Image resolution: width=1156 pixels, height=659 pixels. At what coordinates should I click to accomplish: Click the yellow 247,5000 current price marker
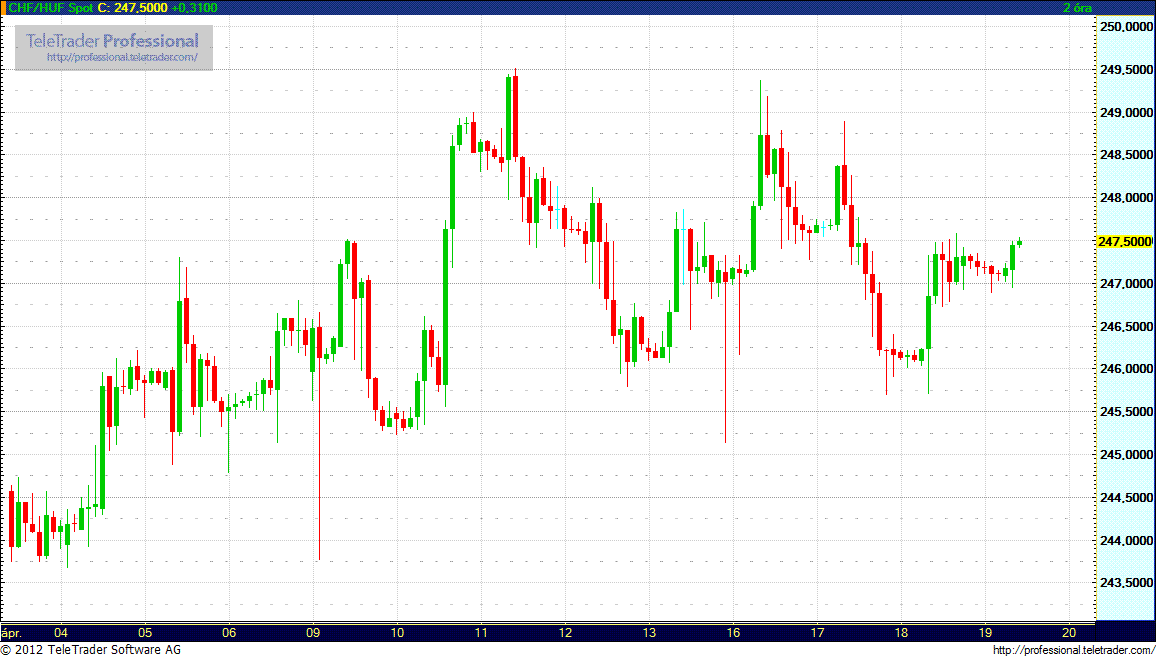coord(1125,241)
